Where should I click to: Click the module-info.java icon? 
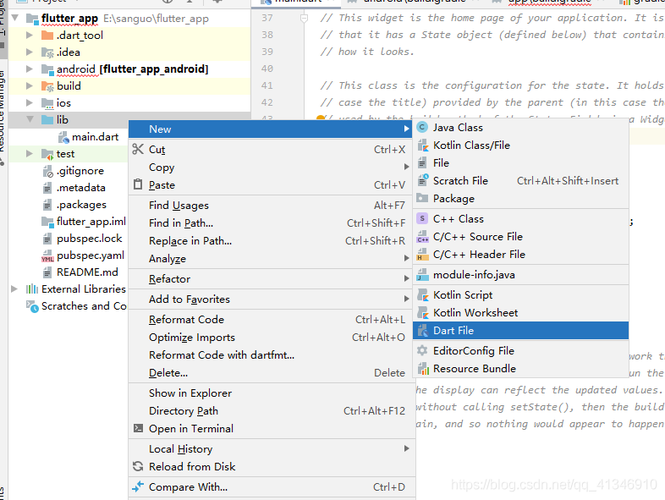pyautogui.click(x=422, y=275)
